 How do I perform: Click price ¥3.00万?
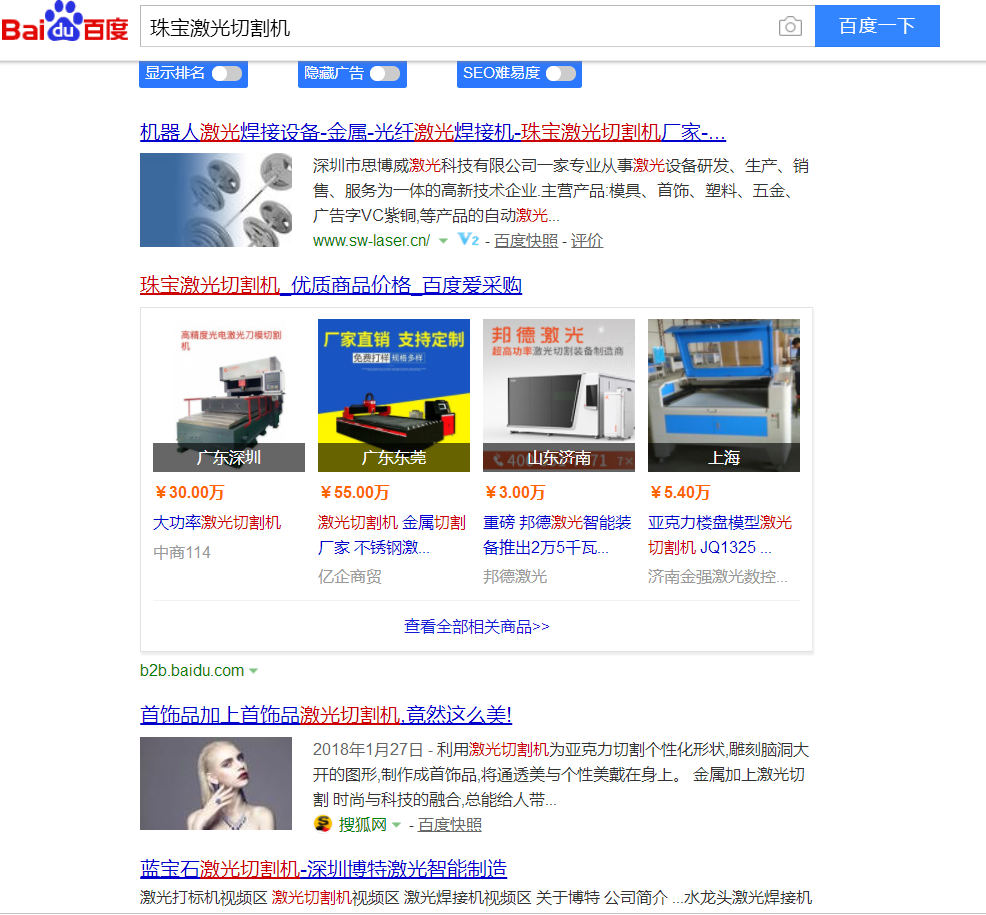click(515, 492)
